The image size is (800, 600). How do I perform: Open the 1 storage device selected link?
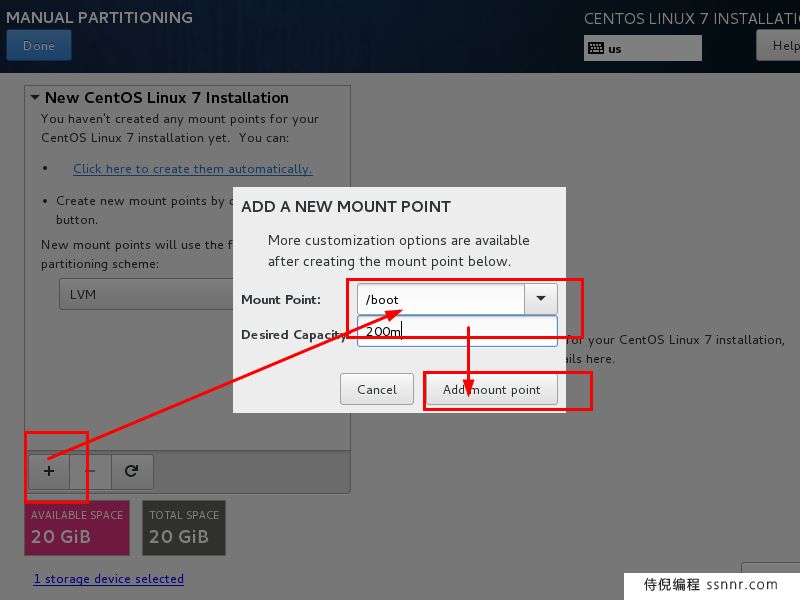pyautogui.click(x=109, y=579)
